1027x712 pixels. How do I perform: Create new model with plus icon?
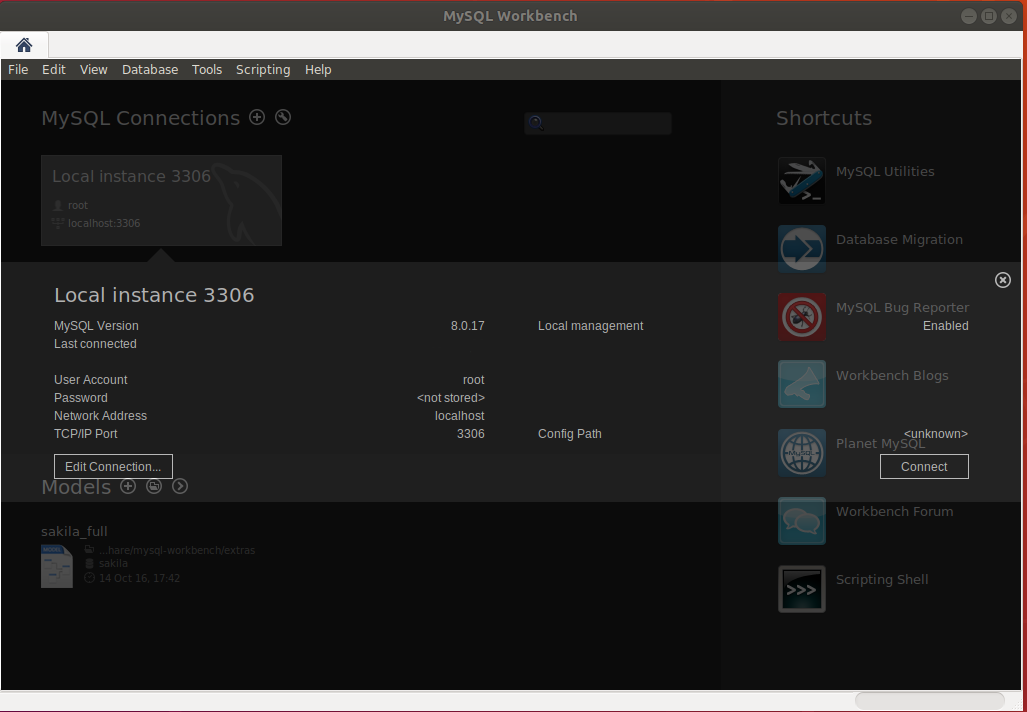point(128,486)
